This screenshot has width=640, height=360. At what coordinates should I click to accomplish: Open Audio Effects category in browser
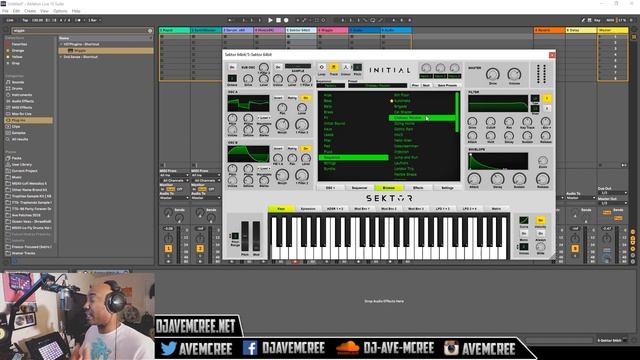pos(22,101)
